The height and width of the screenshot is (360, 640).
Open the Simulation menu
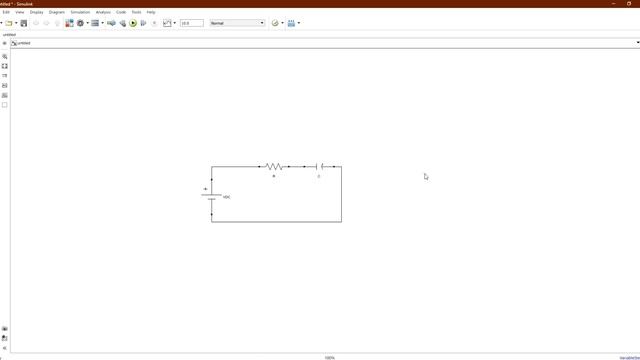[80, 12]
